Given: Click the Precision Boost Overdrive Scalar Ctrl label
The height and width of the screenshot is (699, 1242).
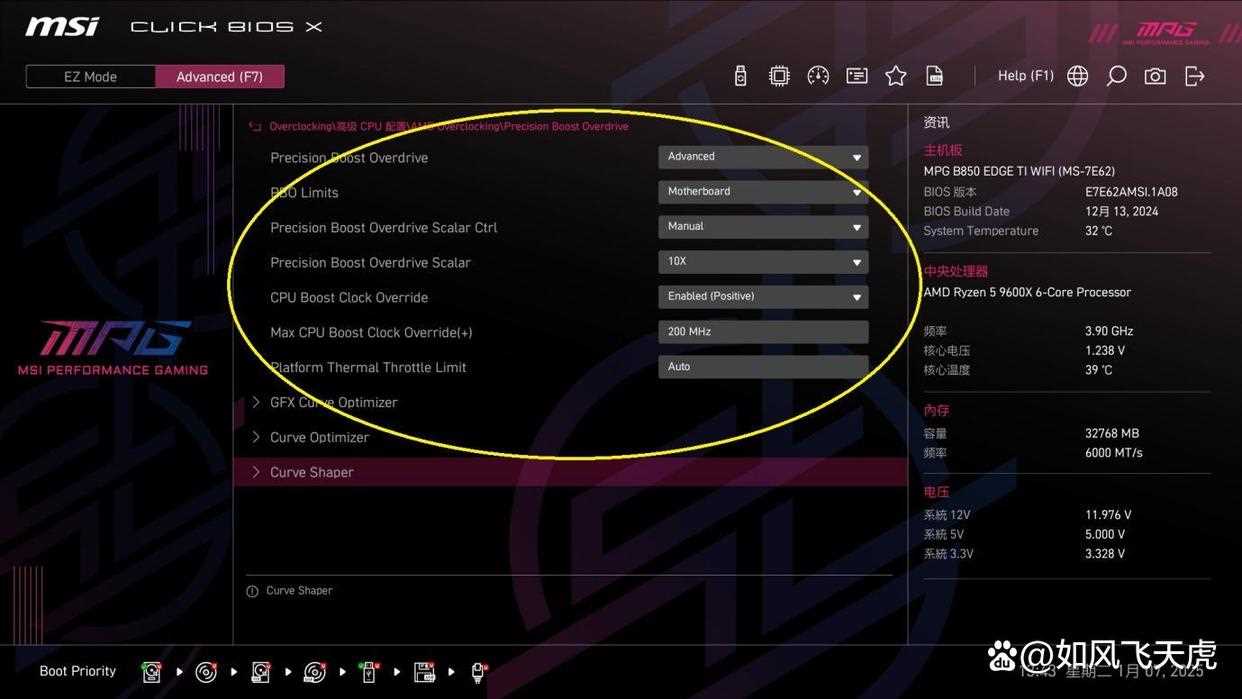Looking at the screenshot, I should (x=383, y=227).
